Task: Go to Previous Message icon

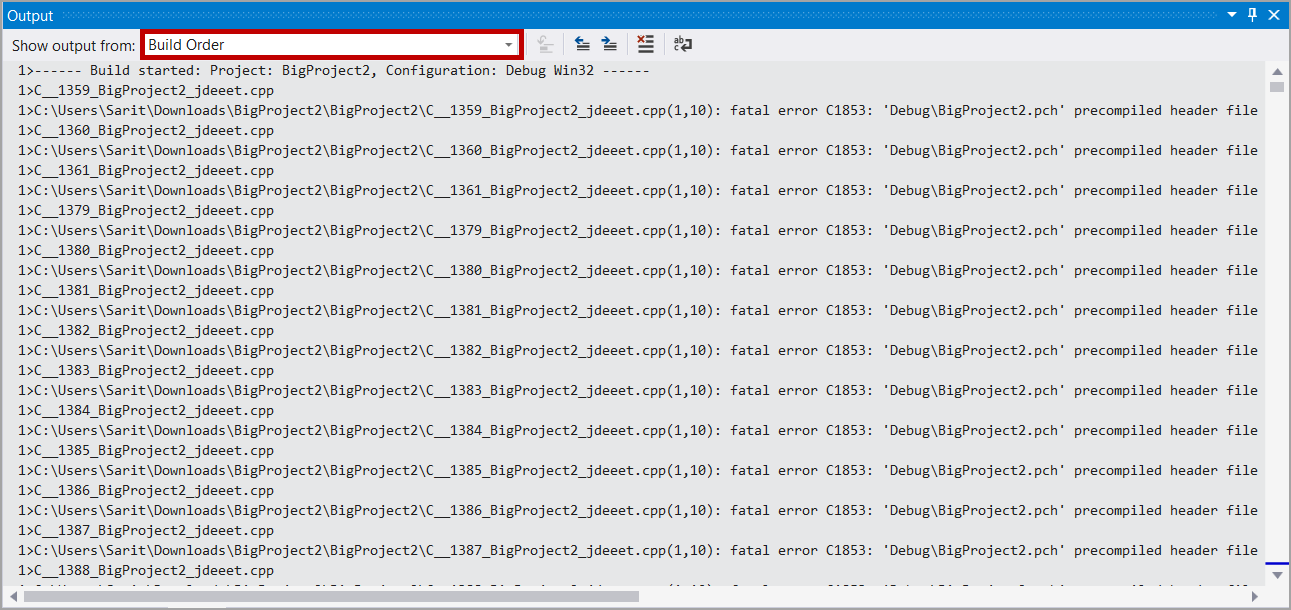Action: click(x=582, y=44)
